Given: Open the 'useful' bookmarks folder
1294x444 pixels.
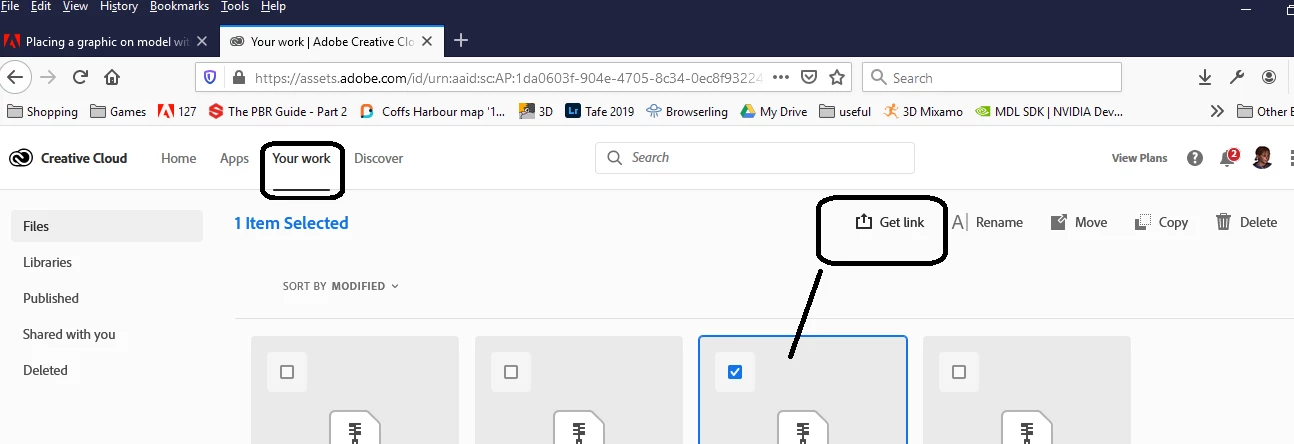Looking at the screenshot, I should pyautogui.click(x=845, y=111).
